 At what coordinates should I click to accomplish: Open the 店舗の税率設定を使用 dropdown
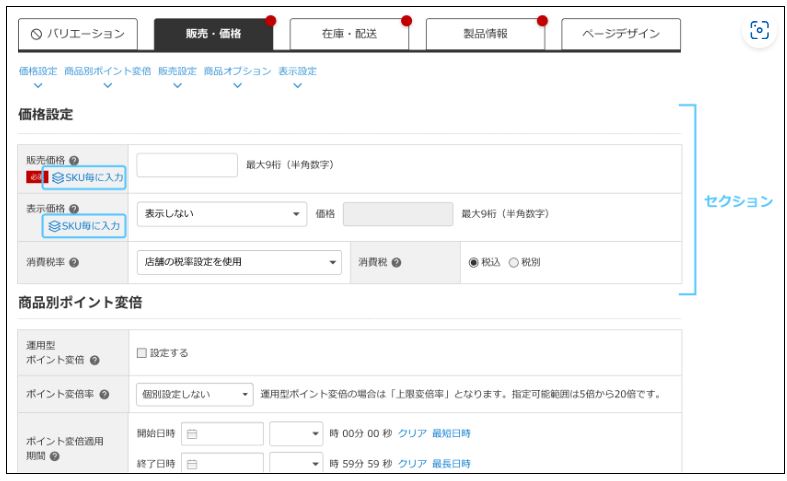239,263
